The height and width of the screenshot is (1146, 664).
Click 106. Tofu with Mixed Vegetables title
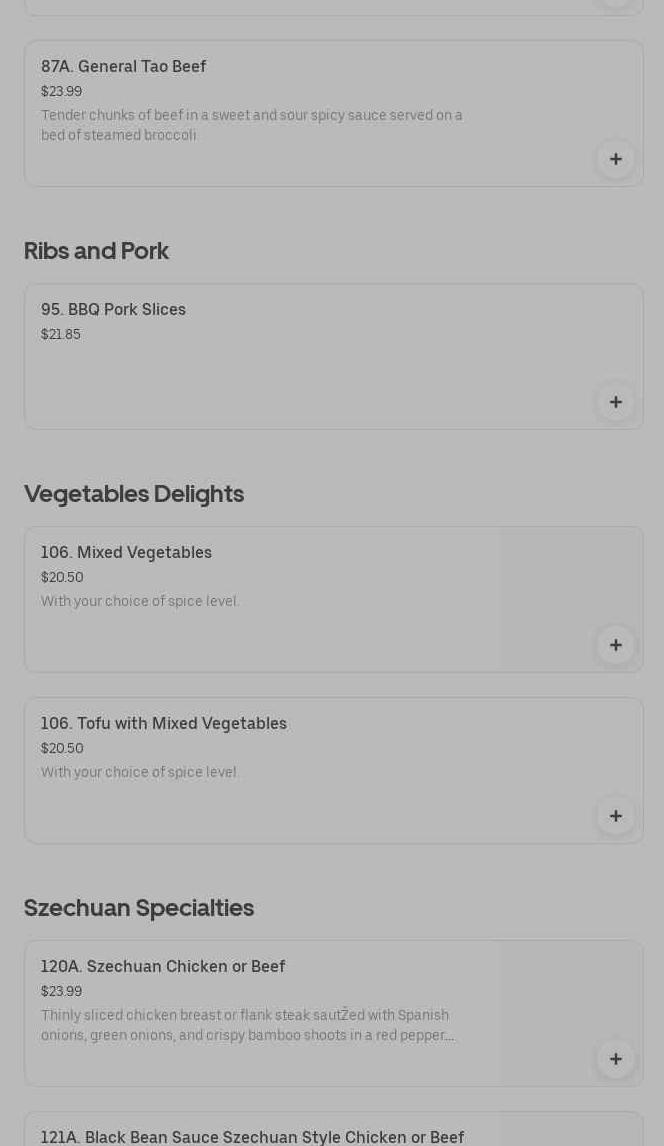point(164,723)
